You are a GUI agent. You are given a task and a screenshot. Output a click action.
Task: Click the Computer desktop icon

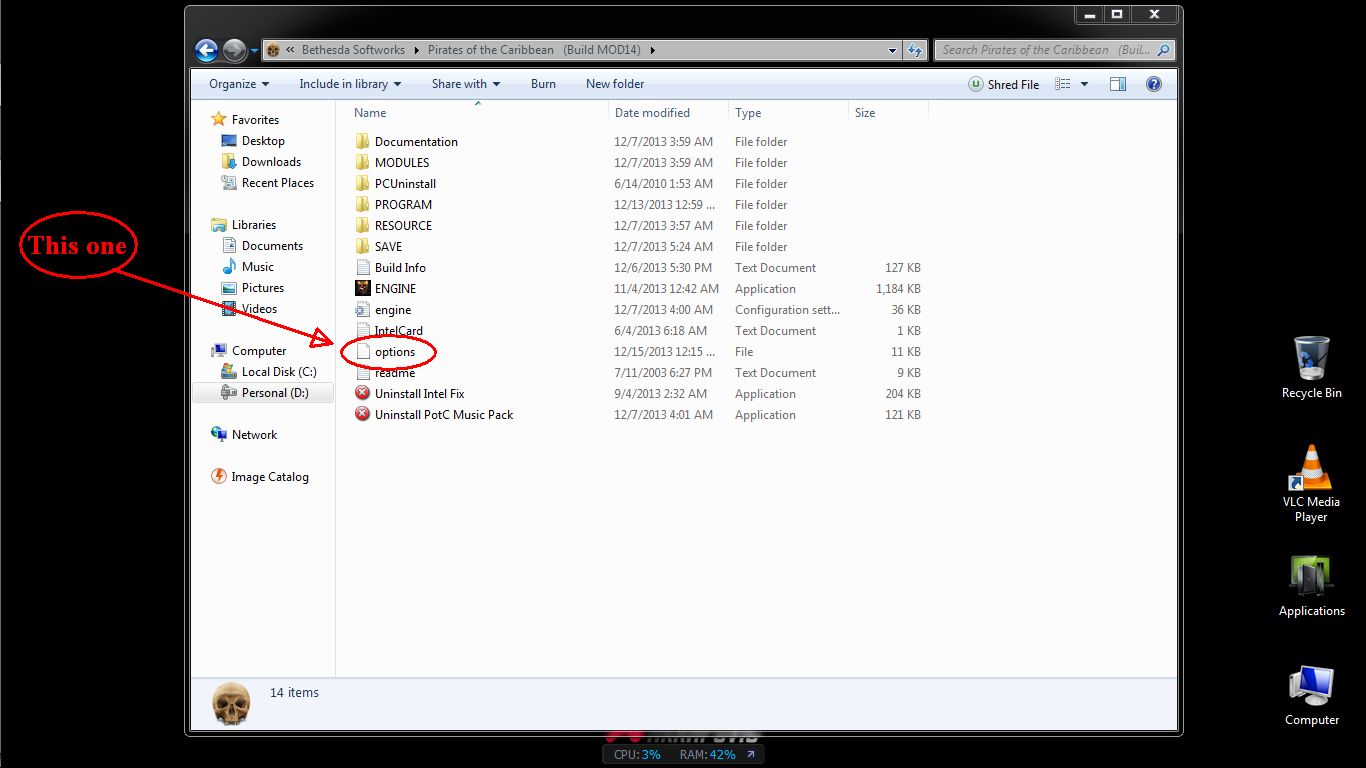tap(1311, 695)
